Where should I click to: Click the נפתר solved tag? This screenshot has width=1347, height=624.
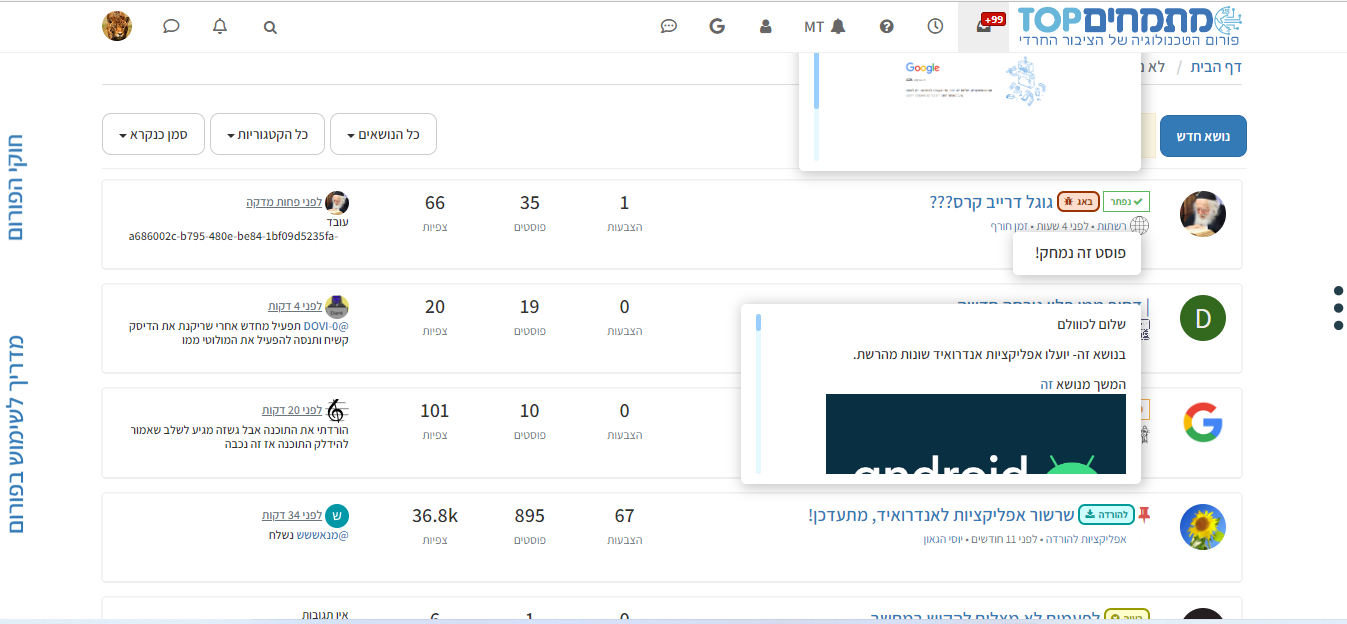tap(1126, 202)
